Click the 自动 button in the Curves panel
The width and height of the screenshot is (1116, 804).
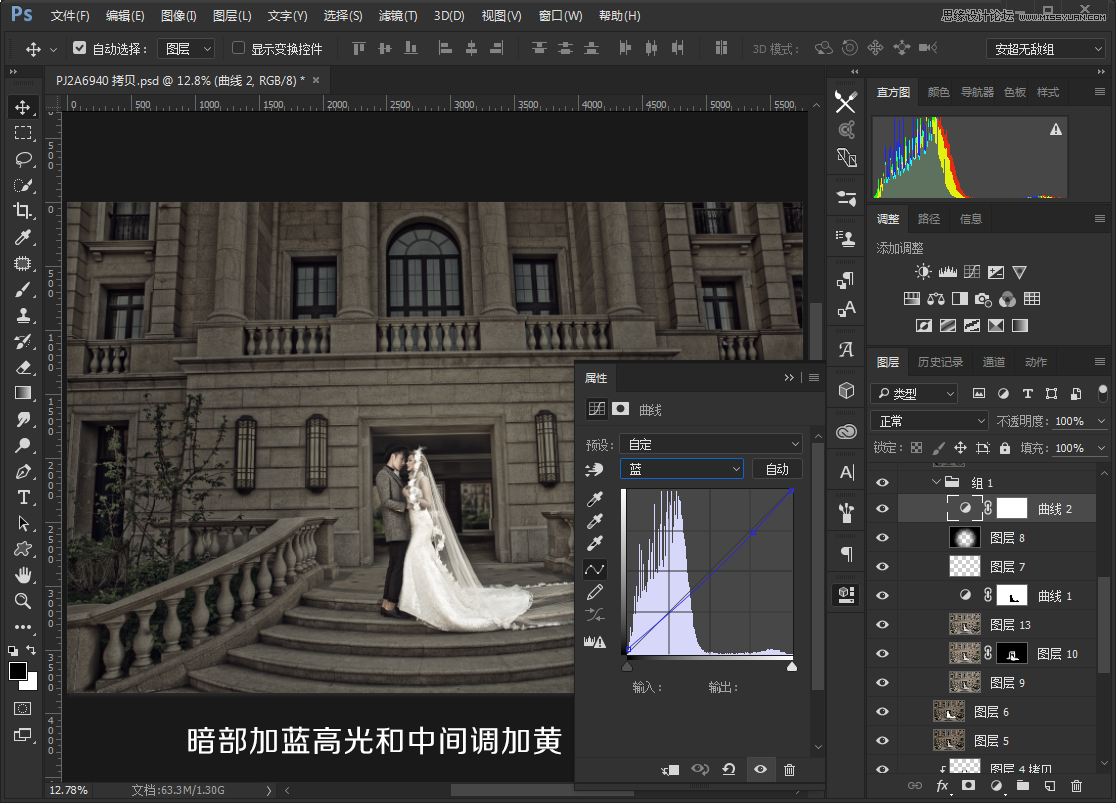(x=777, y=468)
